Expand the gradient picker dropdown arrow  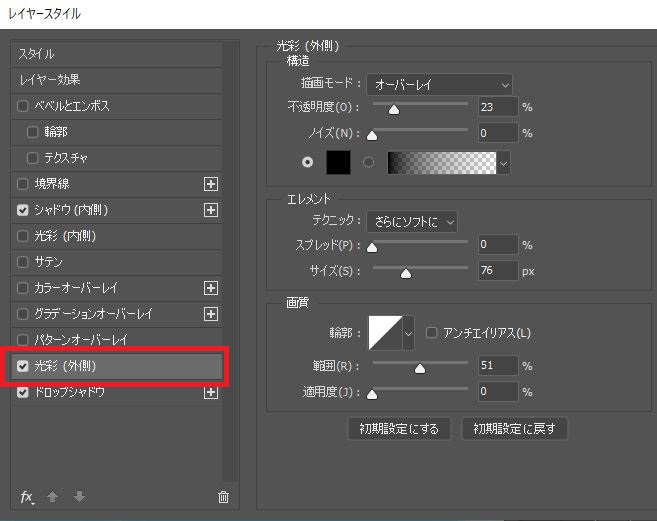504,163
